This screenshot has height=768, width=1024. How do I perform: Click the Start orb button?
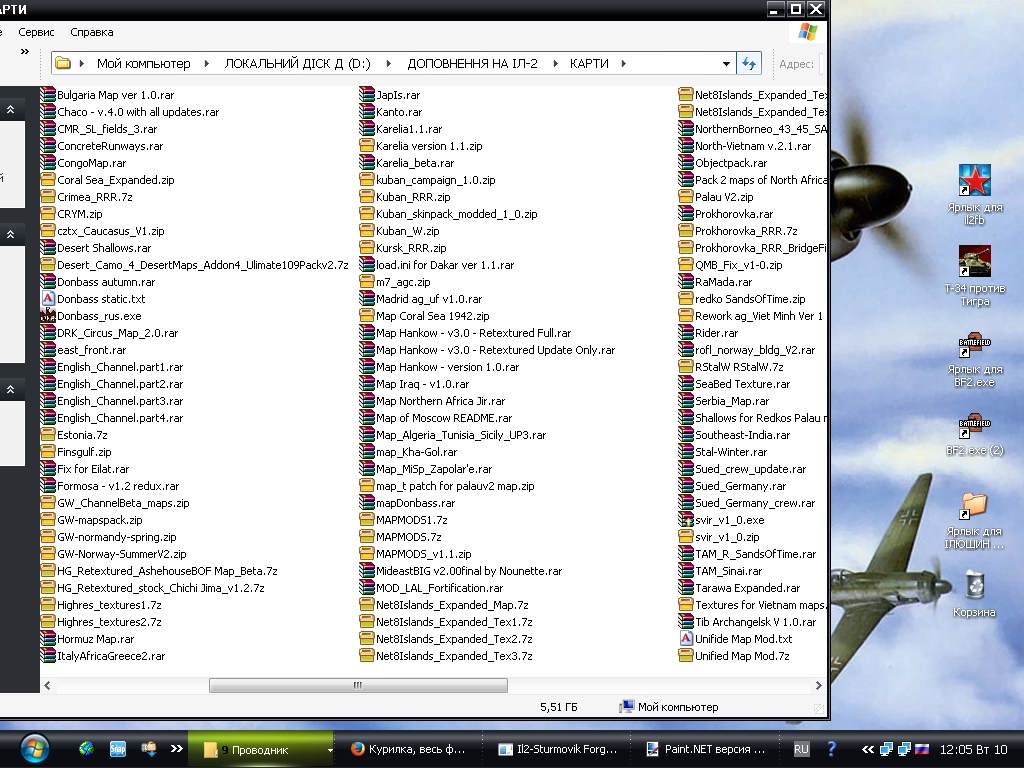(34, 749)
